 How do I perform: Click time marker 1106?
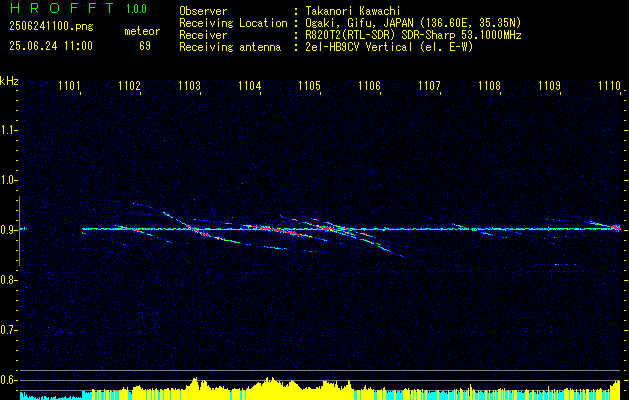(369, 85)
